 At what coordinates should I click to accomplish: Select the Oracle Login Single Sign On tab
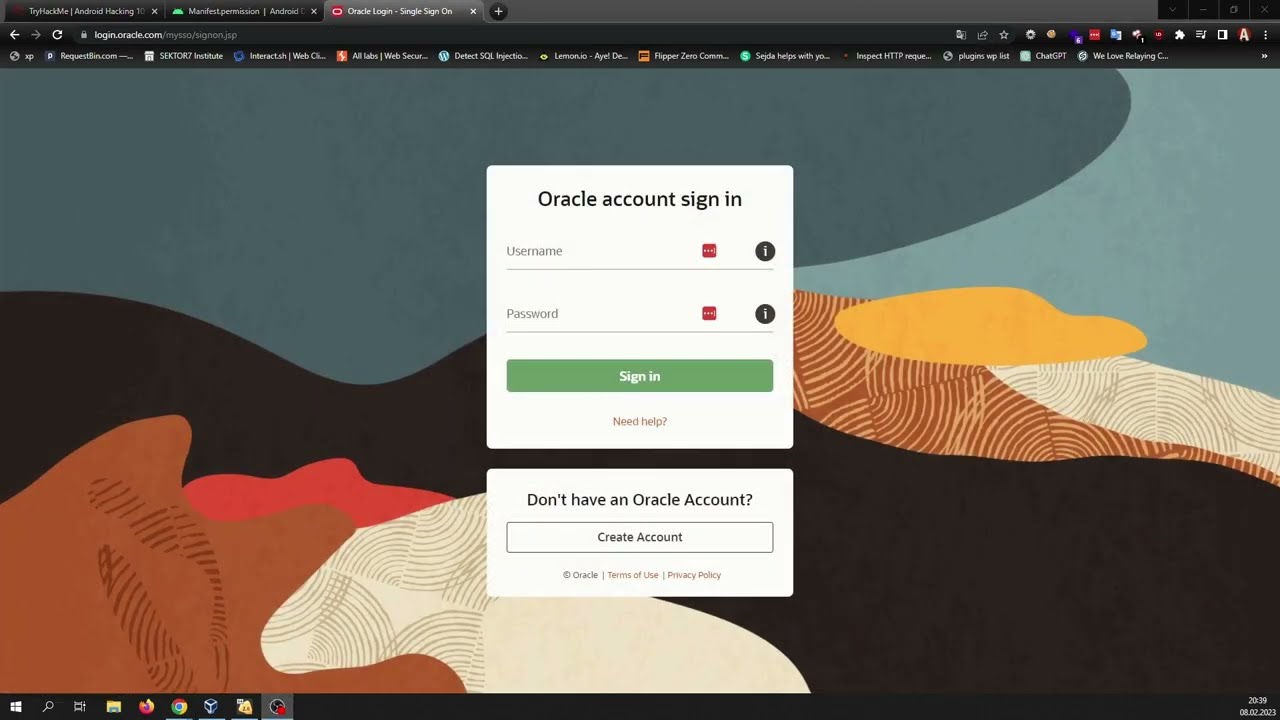pyautogui.click(x=403, y=11)
